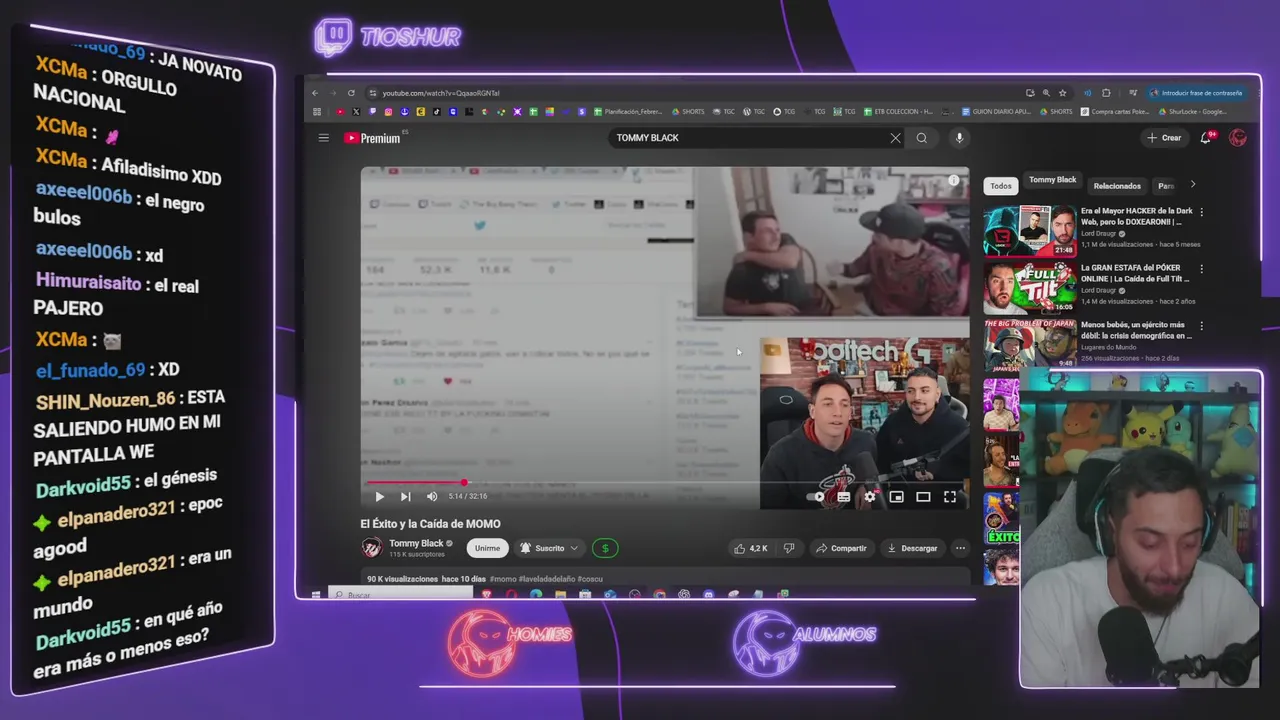
Task: Open HACKER de la Dark Web video thumbnail
Action: pos(1029,231)
